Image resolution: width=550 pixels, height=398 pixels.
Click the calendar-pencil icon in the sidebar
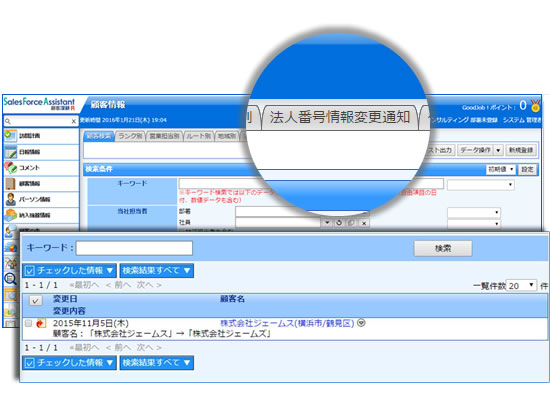pyautogui.click(x=11, y=151)
